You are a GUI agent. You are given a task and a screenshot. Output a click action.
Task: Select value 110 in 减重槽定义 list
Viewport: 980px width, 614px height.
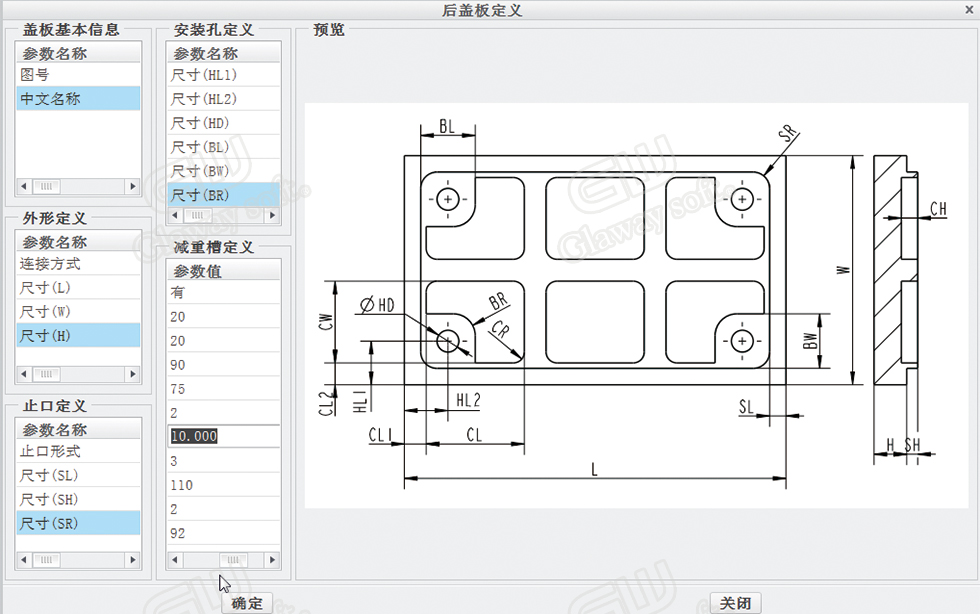[x=224, y=485]
